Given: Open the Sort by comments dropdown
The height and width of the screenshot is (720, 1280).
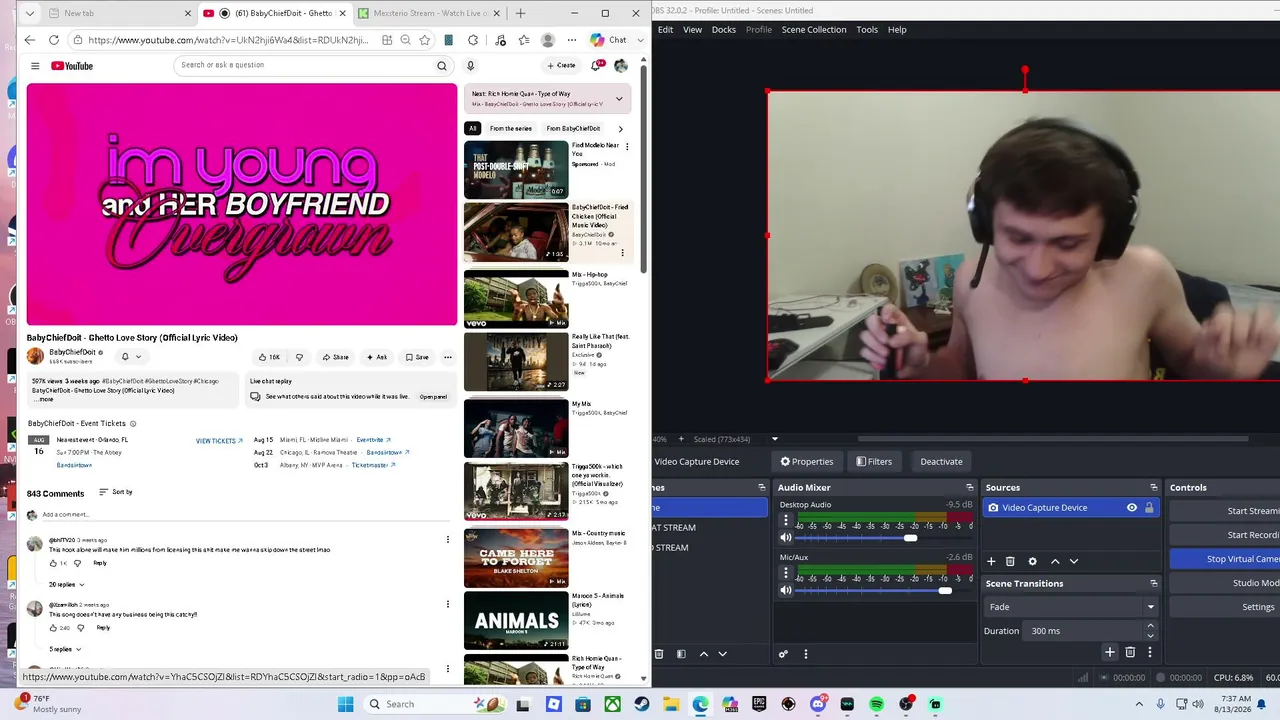Looking at the screenshot, I should click(116, 492).
